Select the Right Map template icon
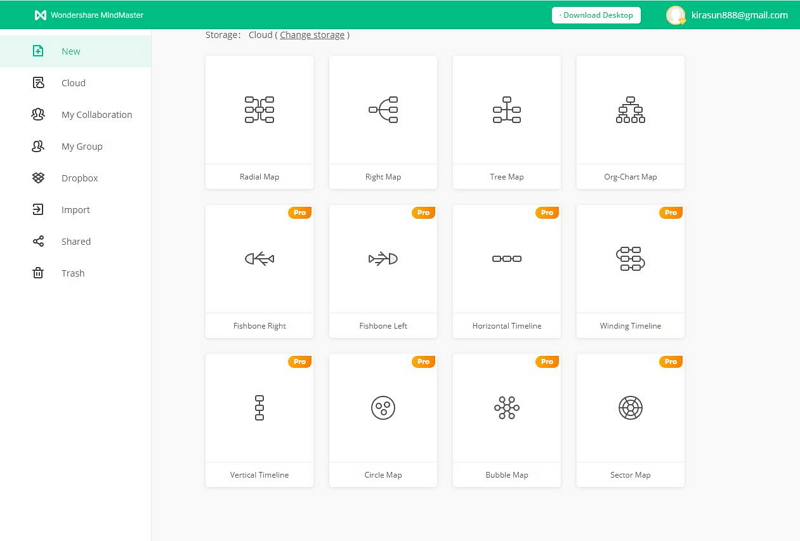This screenshot has height=541, width=800. tap(383, 110)
